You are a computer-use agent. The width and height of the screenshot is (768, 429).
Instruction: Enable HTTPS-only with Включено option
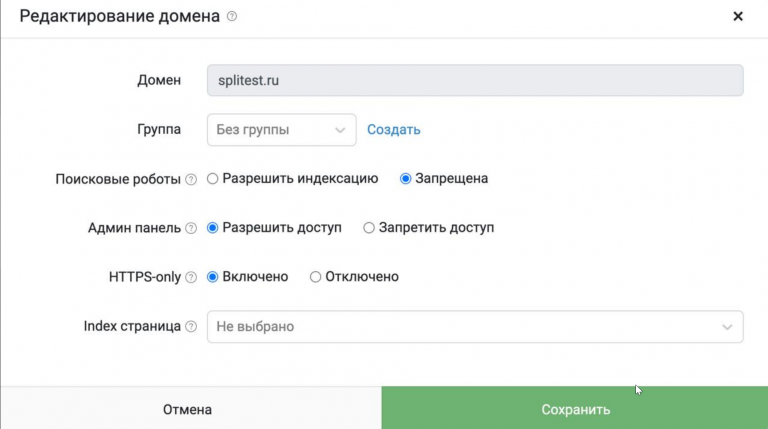212,277
